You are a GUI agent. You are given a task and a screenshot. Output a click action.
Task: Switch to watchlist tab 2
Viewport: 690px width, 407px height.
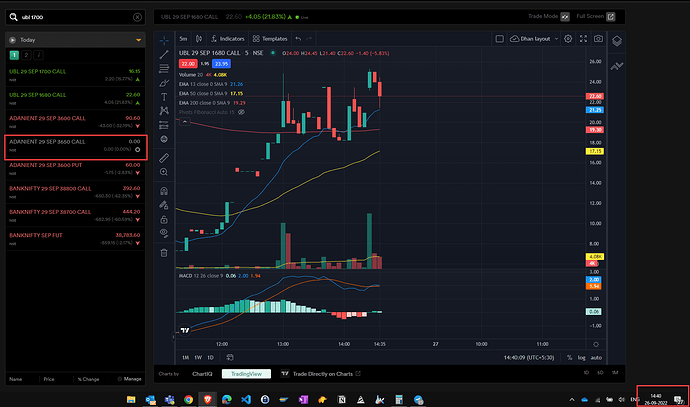(26, 55)
